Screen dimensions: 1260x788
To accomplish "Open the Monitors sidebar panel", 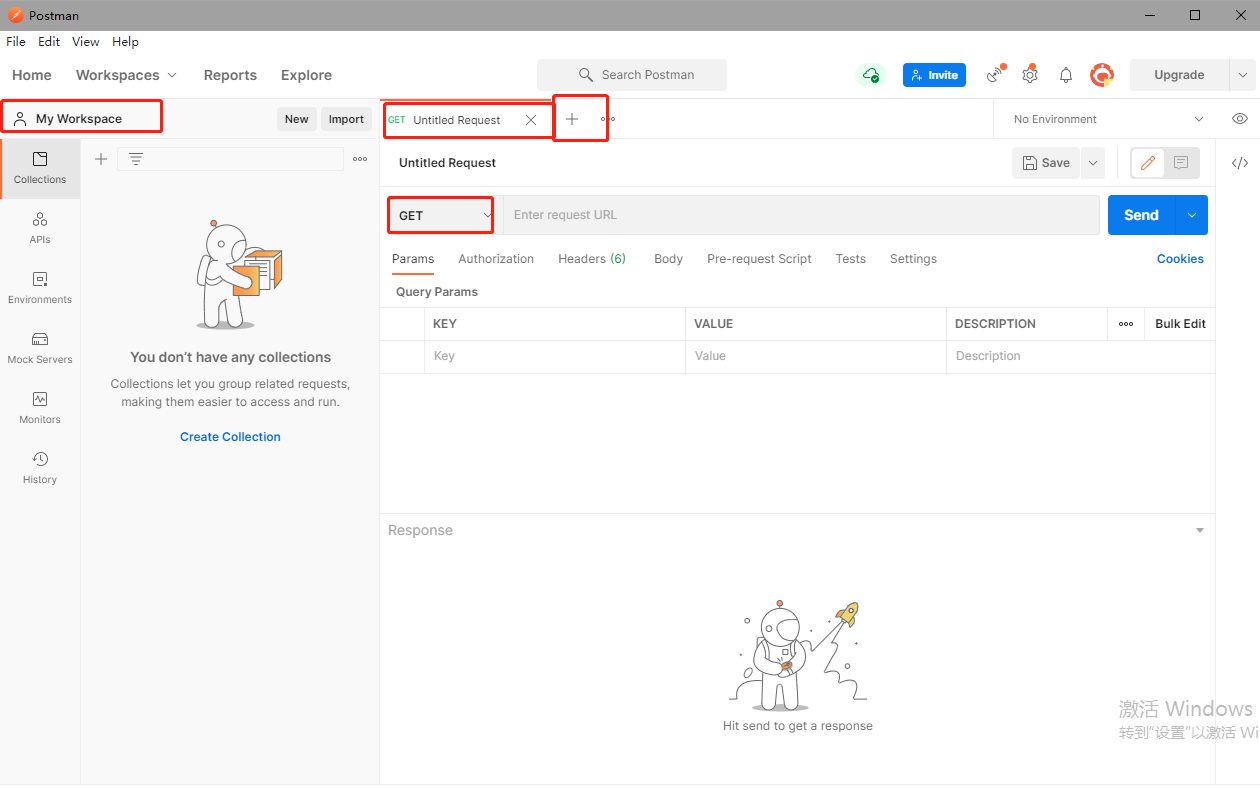I will [40, 408].
